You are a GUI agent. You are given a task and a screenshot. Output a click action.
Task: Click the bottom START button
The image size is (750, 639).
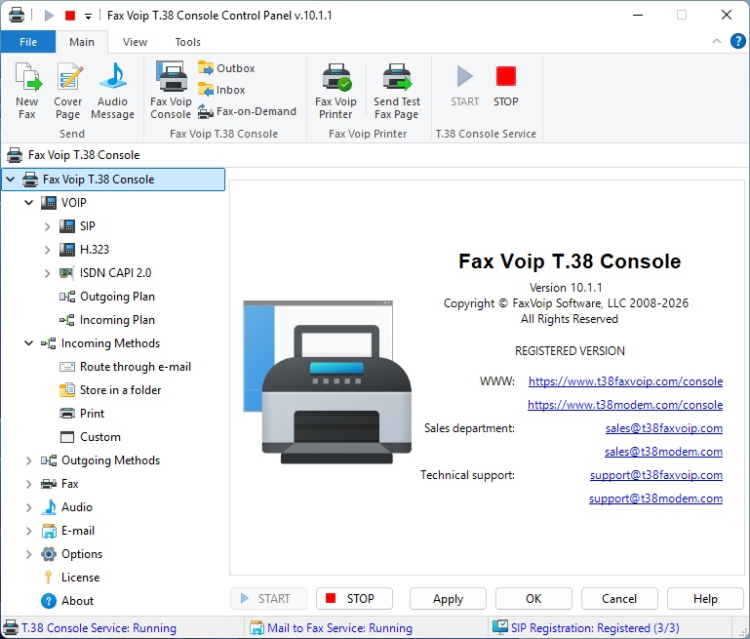pyautogui.click(x=268, y=599)
